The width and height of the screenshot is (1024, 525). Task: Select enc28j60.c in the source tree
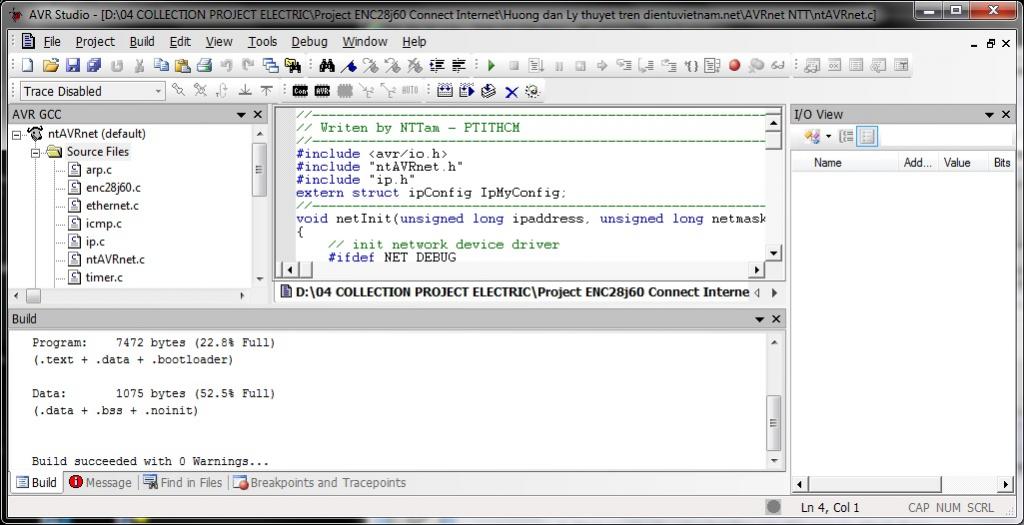click(x=112, y=188)
